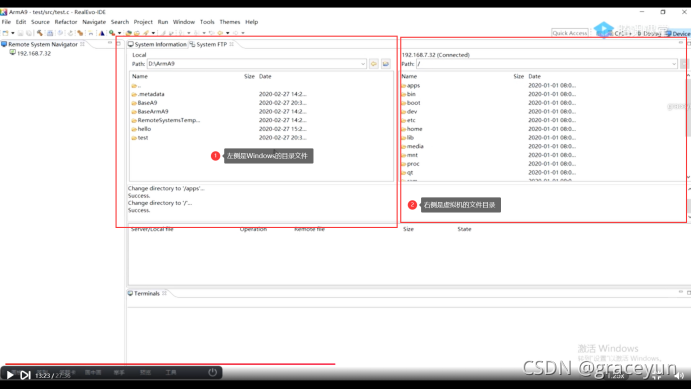Select the System FTP tab
The width and height of the screenshot is (692, 389).
(208, 44)
